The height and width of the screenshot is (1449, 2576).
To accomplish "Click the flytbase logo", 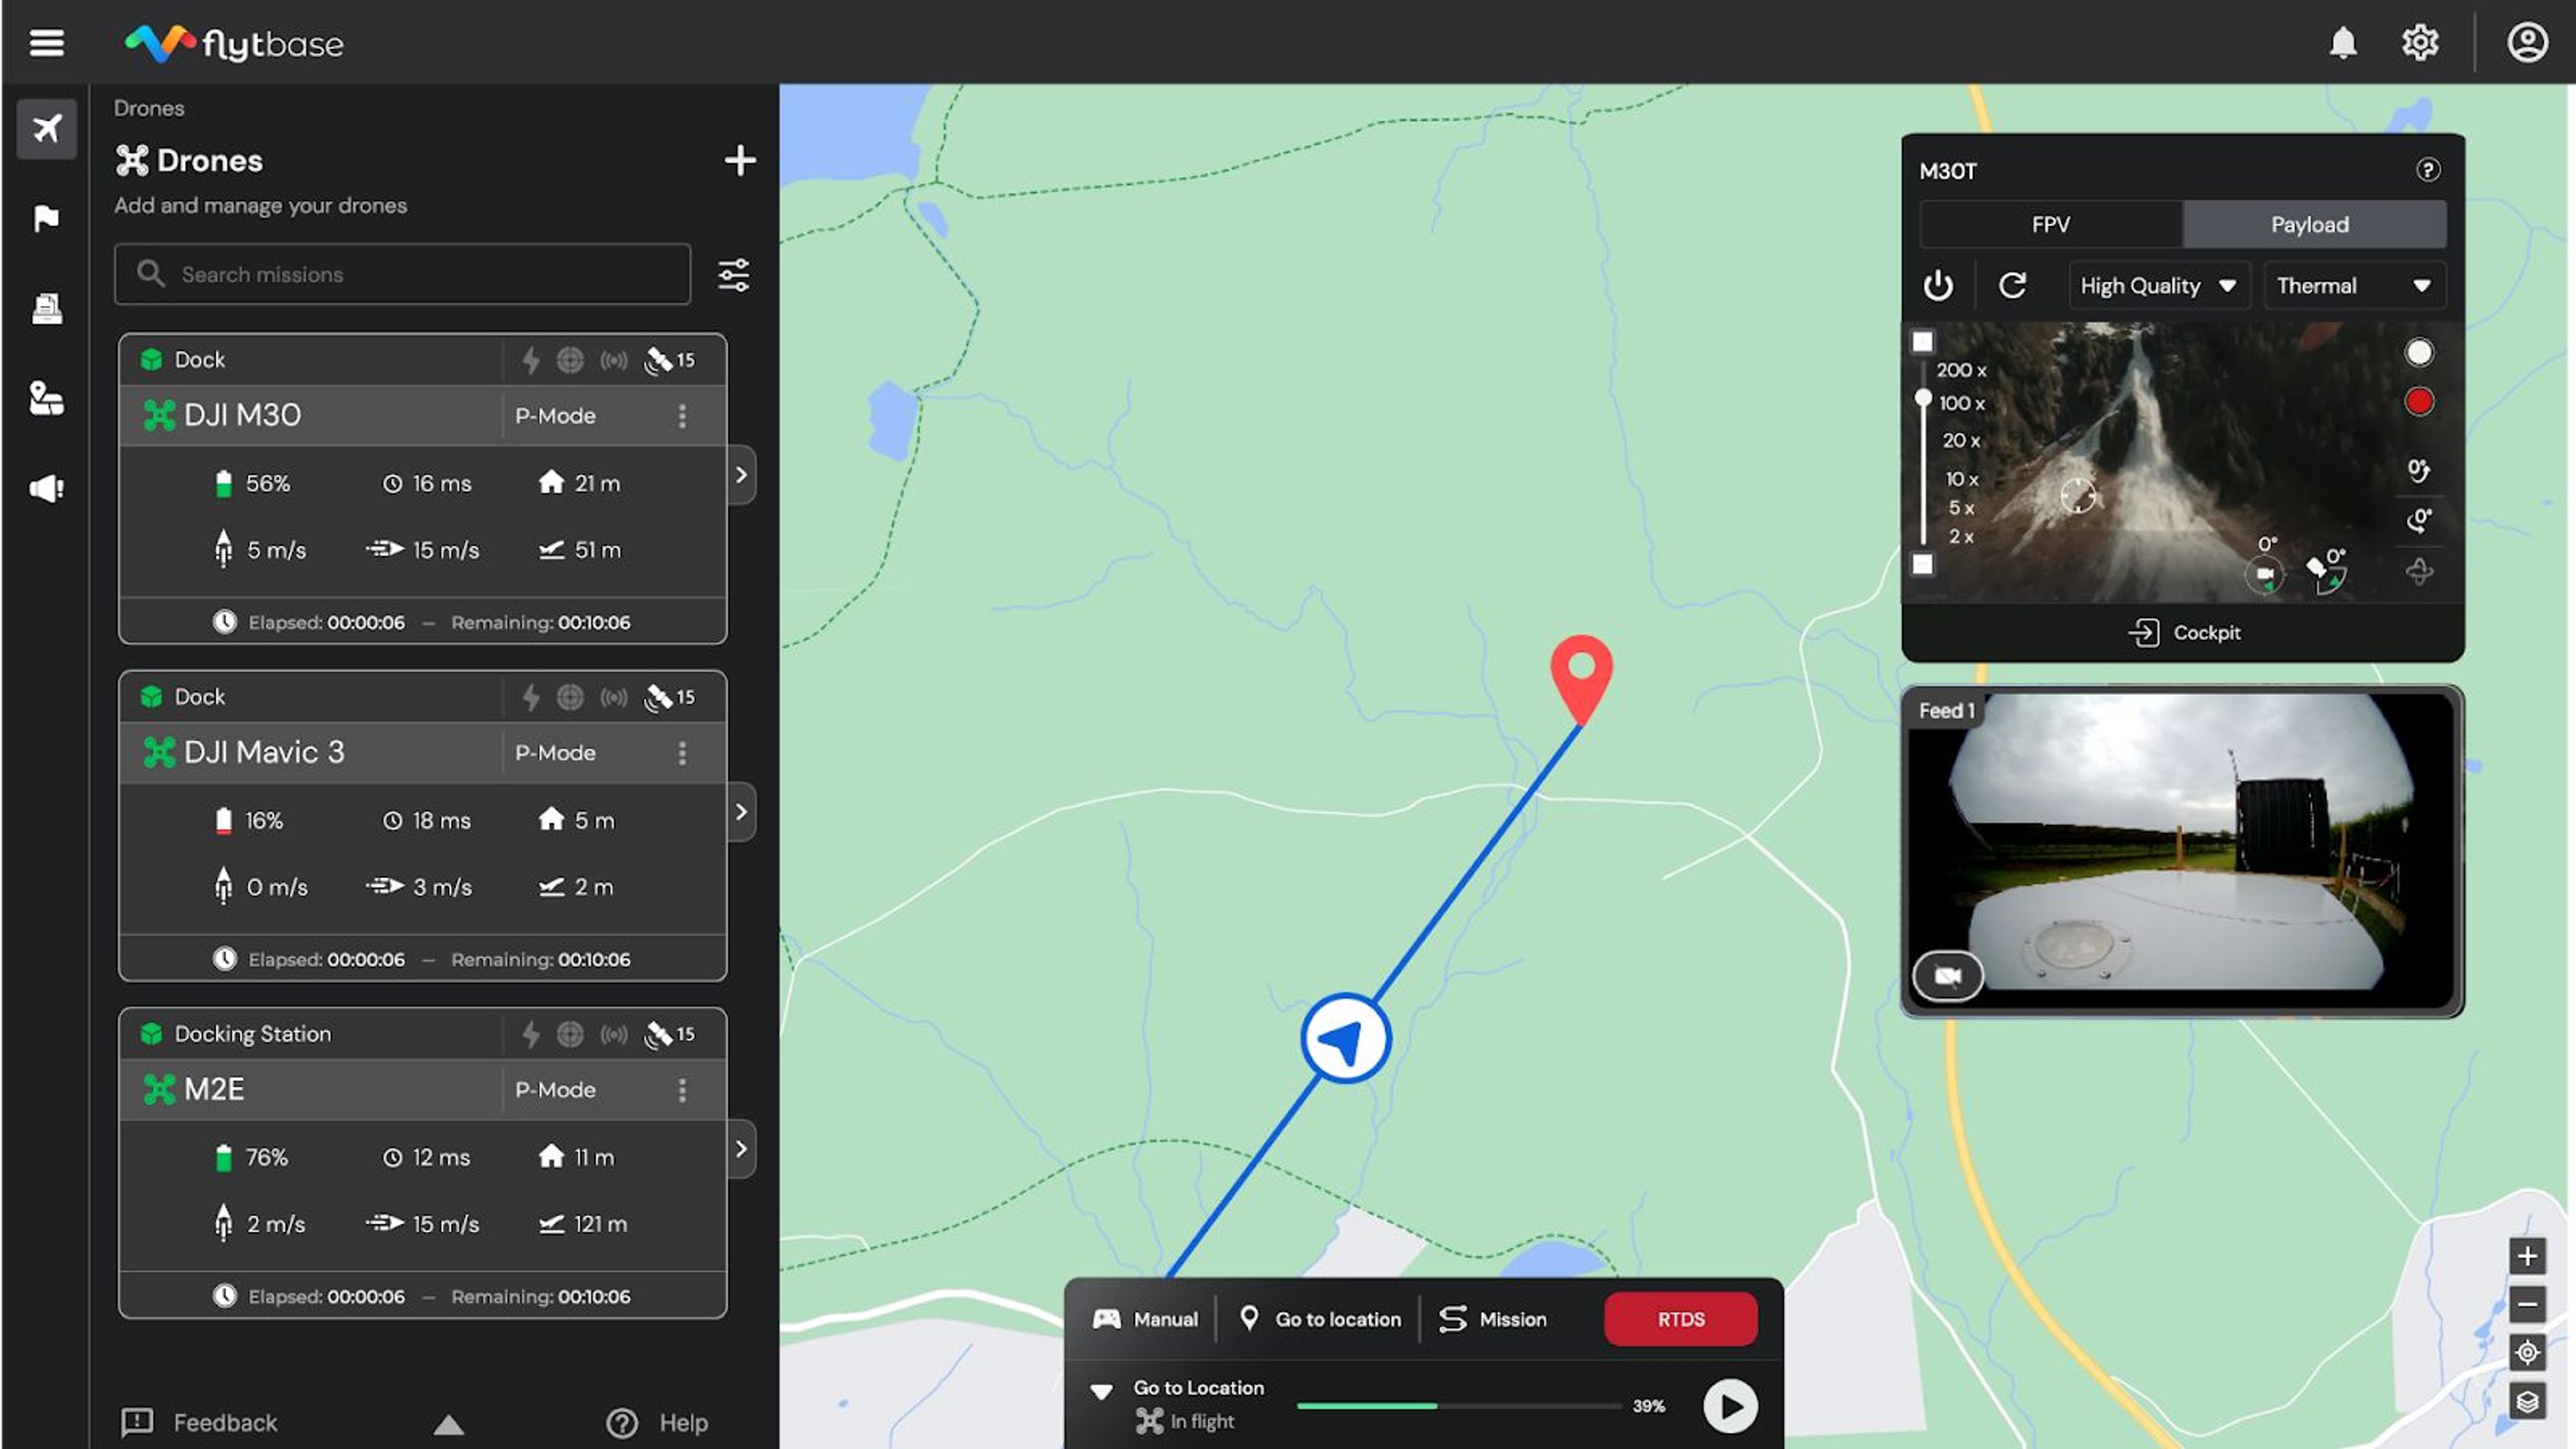I will coord(234,43).
